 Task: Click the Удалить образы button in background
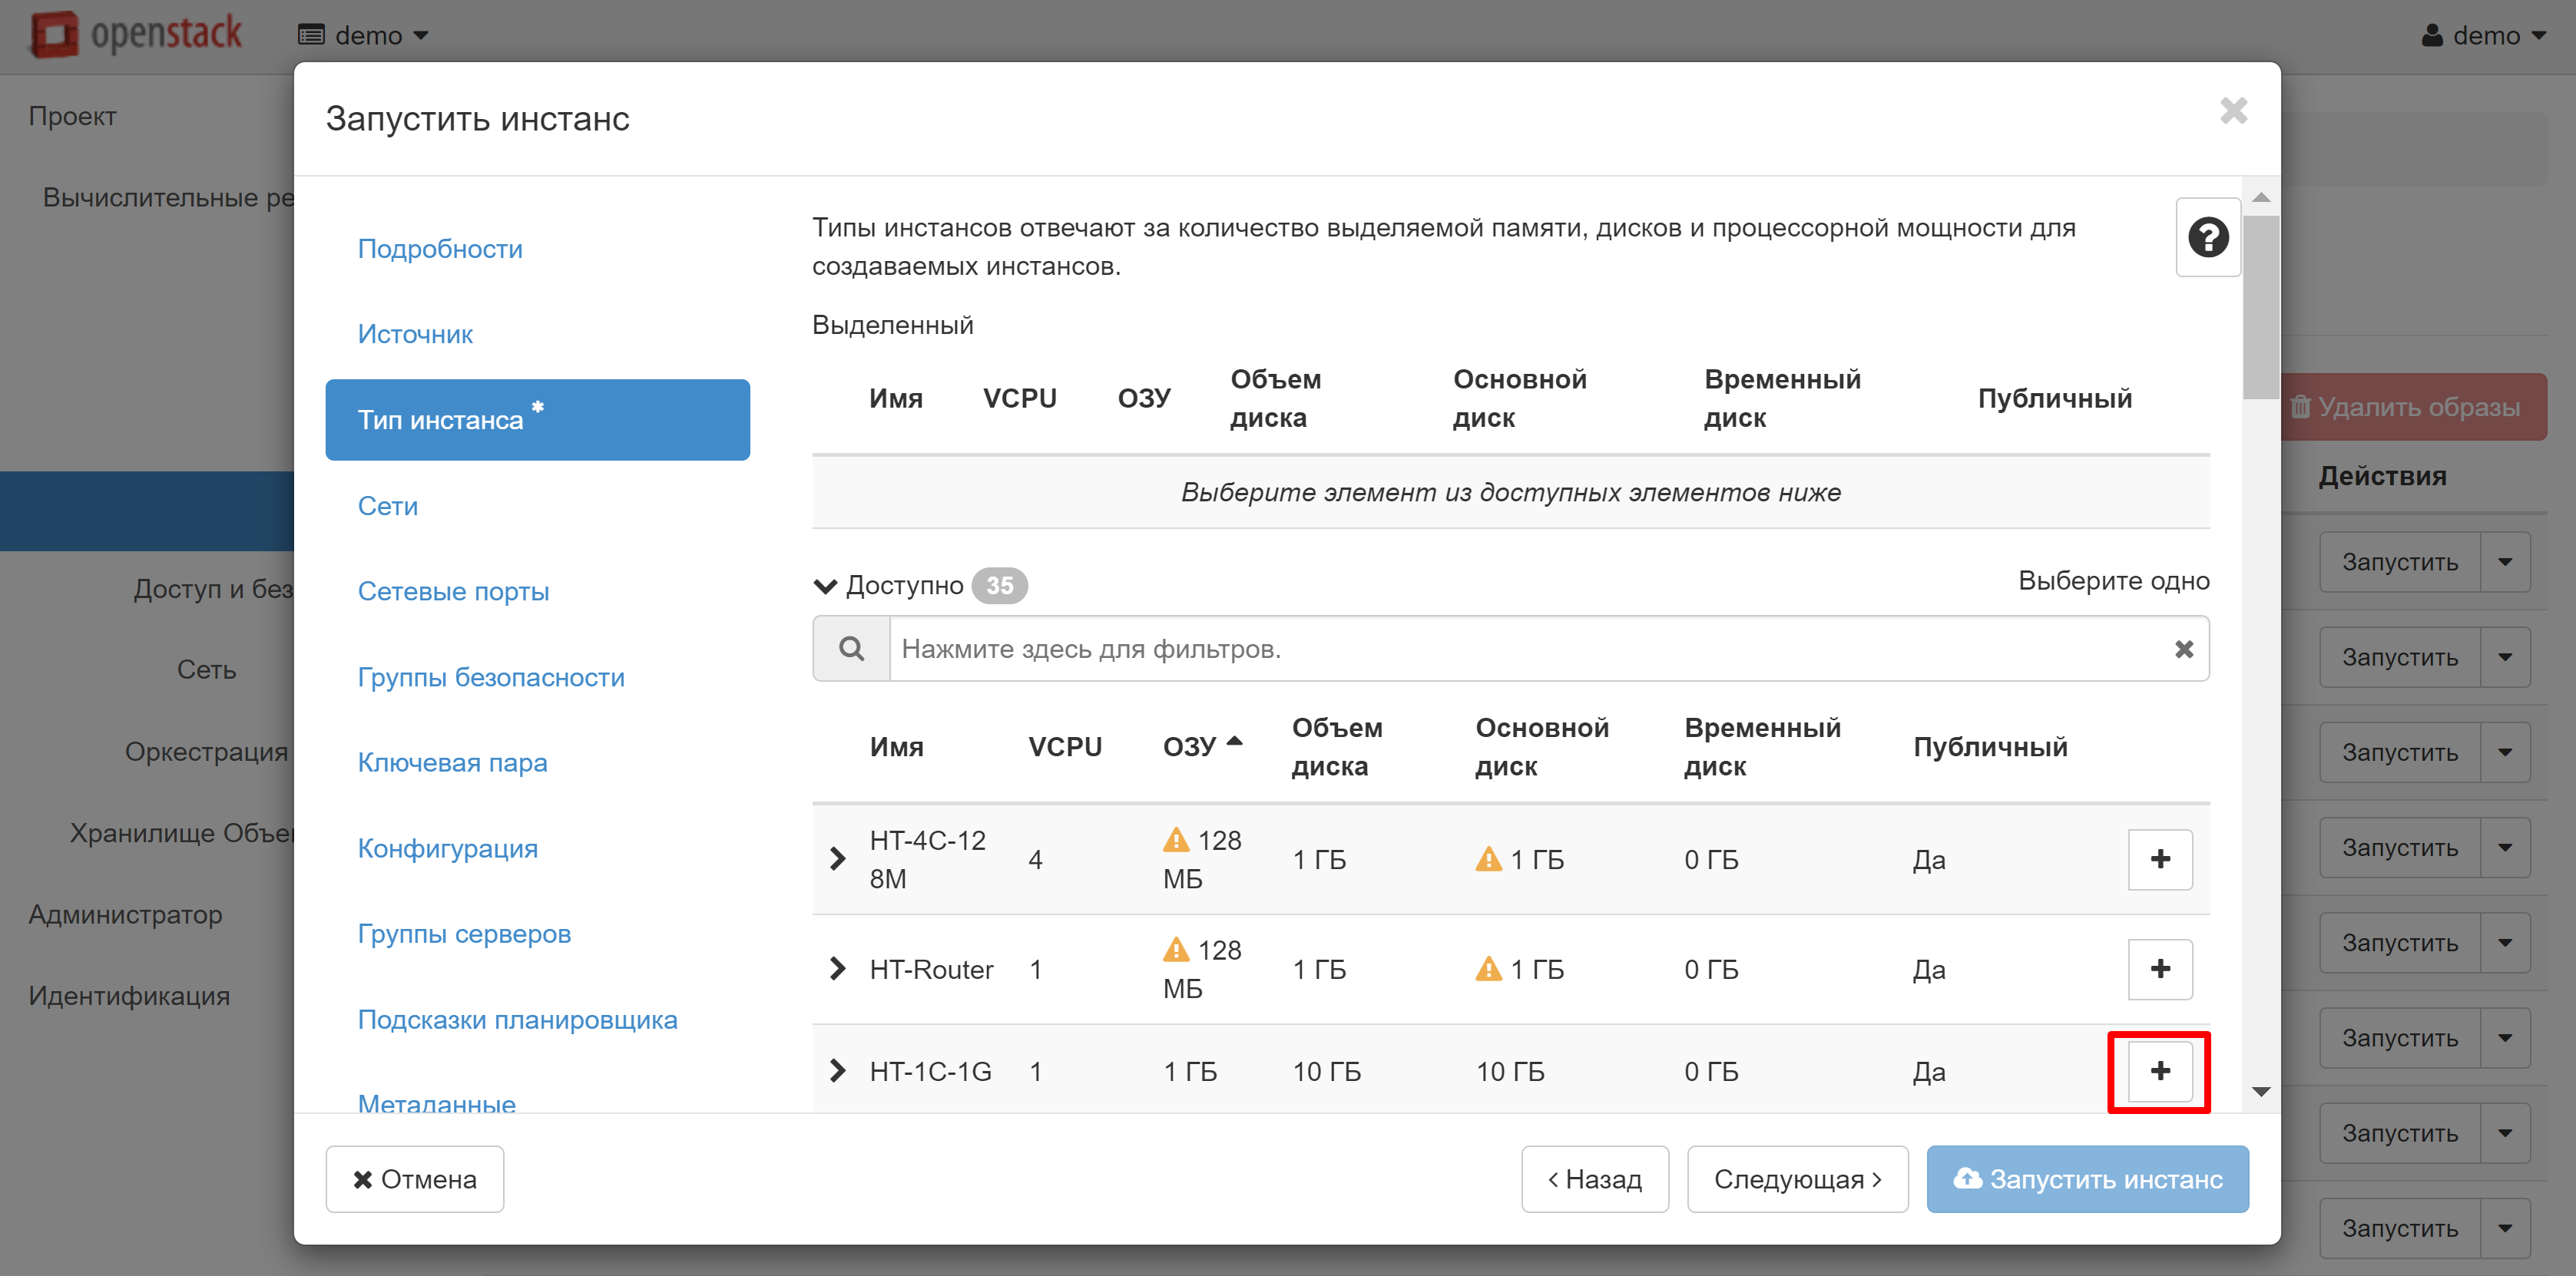click(x=2414, y=407)
